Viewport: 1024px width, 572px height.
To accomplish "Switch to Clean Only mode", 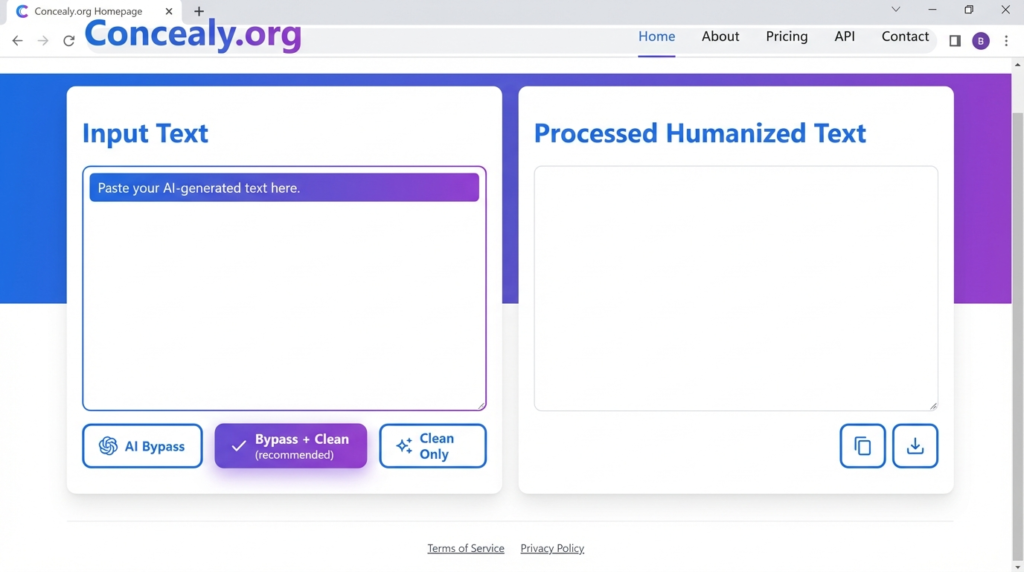I will pos(432,446).
